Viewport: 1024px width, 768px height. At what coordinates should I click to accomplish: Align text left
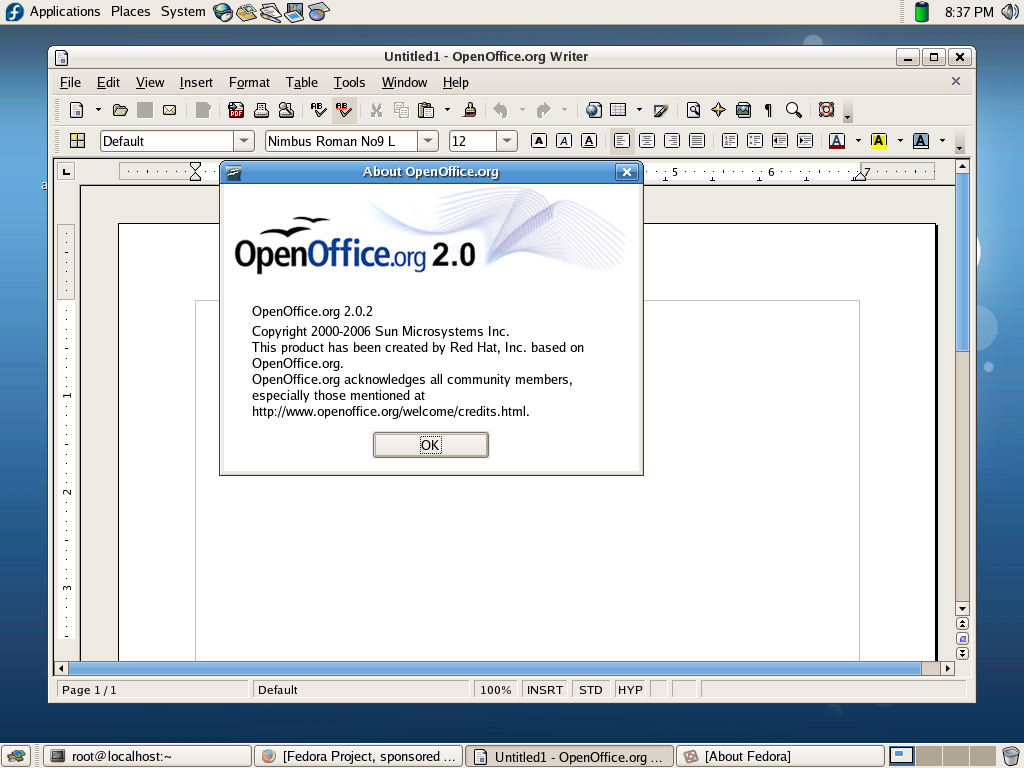[x=622, y=140]
